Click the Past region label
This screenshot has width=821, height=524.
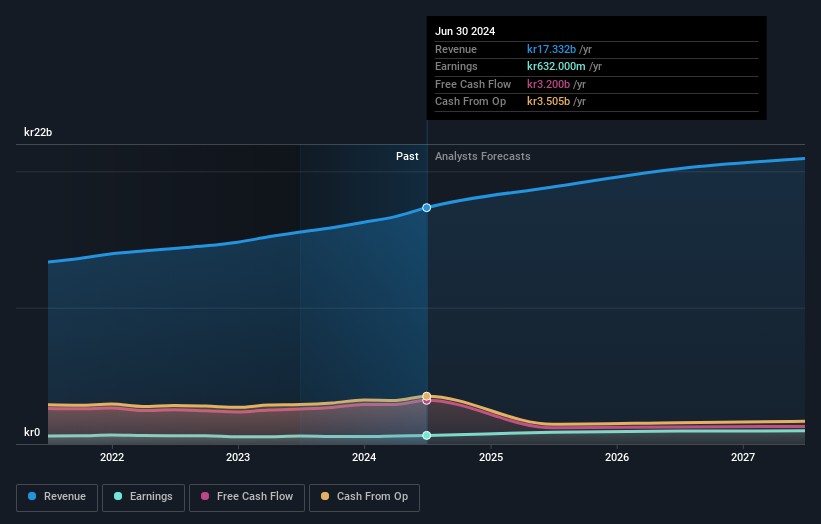[x=407, y=157]
